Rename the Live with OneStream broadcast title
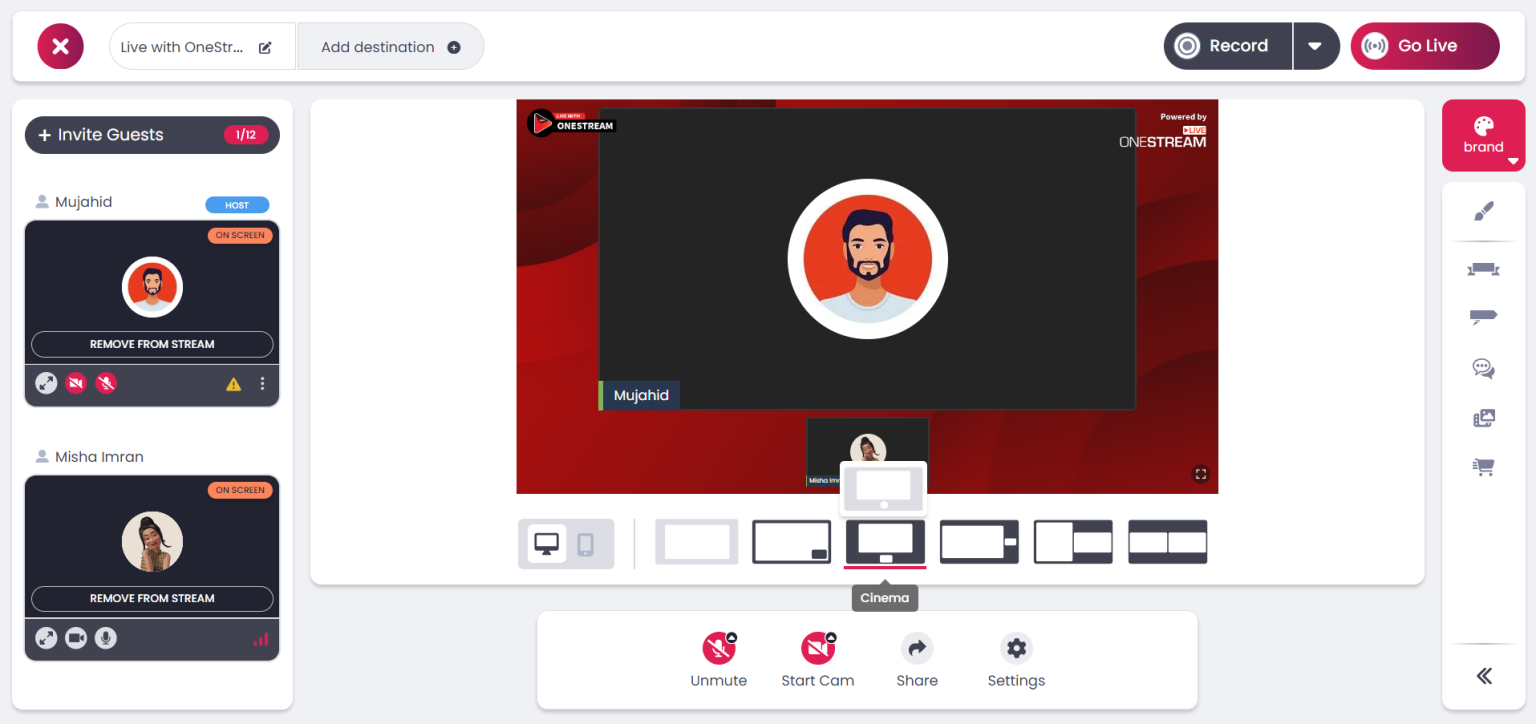 264,46
